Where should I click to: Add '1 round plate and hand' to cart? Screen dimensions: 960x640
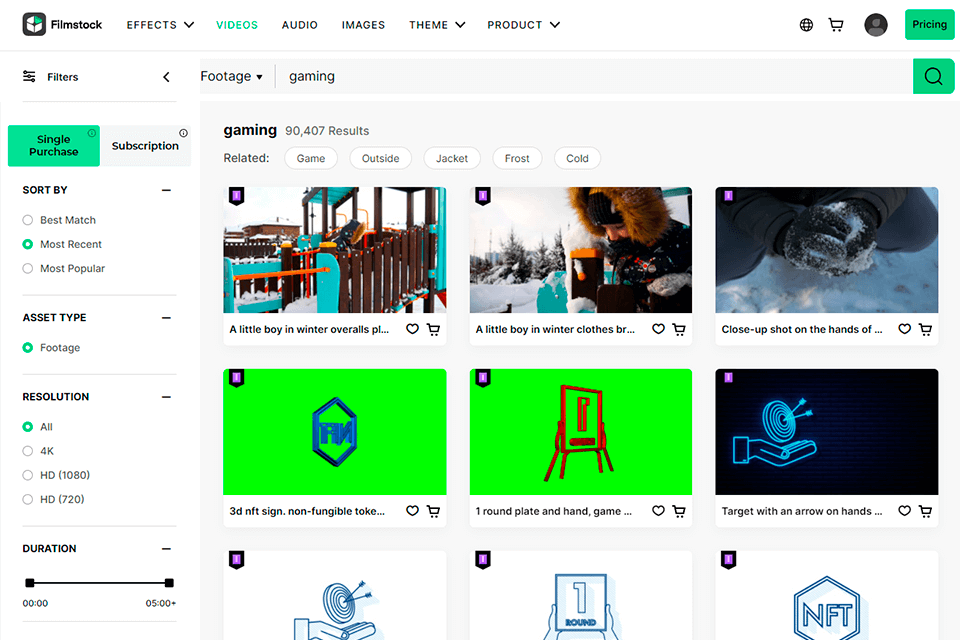point(679,511)
